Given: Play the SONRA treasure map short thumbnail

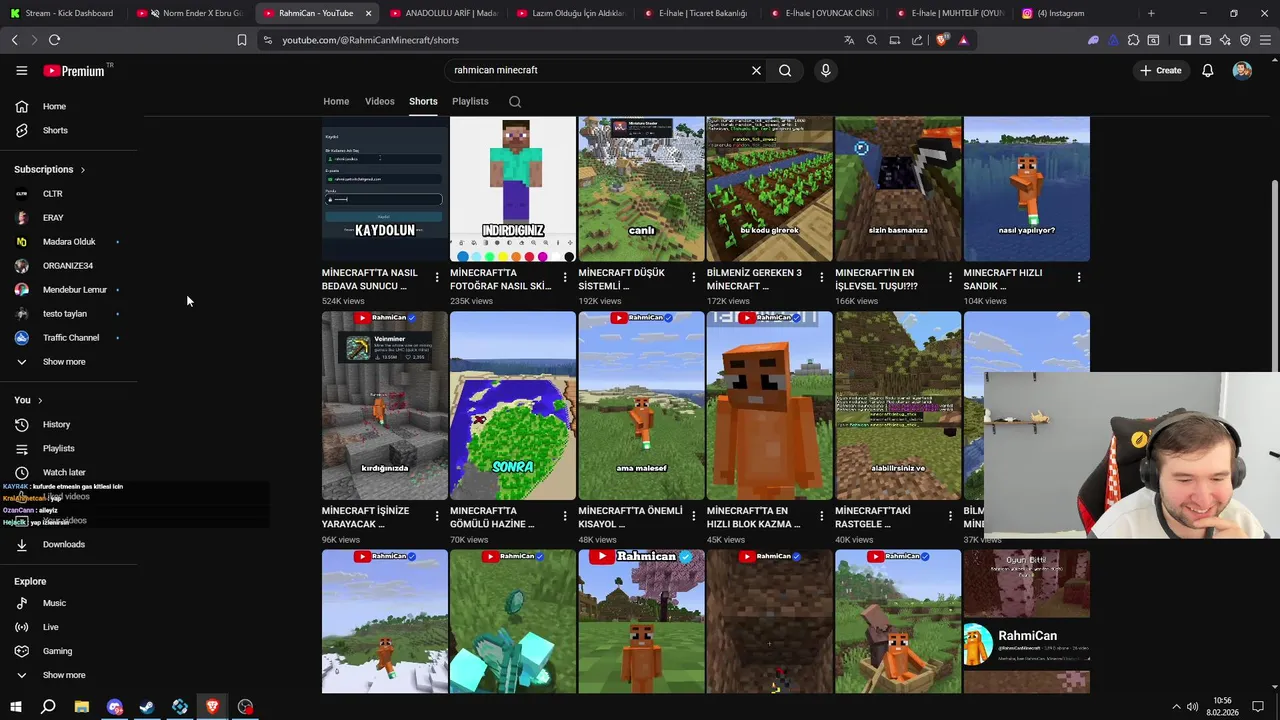Looking at the screenshot, I should tap(512, 405).
